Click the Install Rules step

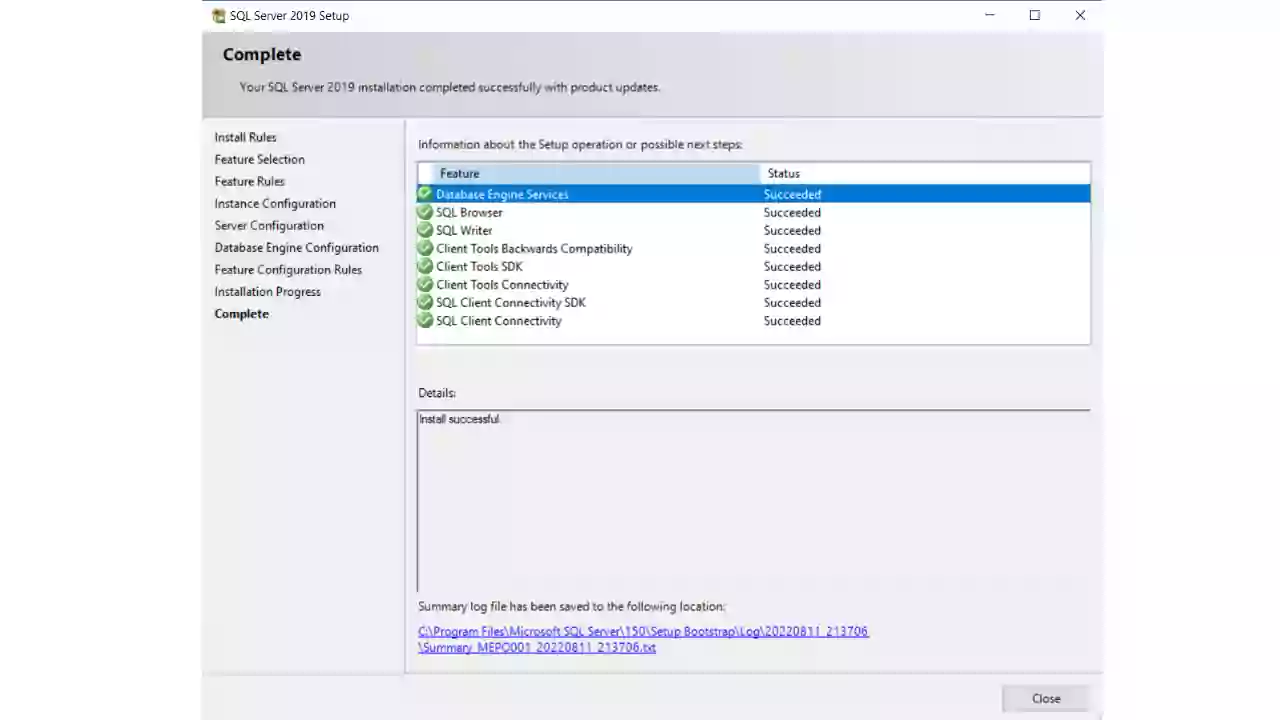[x=245, y=137]
